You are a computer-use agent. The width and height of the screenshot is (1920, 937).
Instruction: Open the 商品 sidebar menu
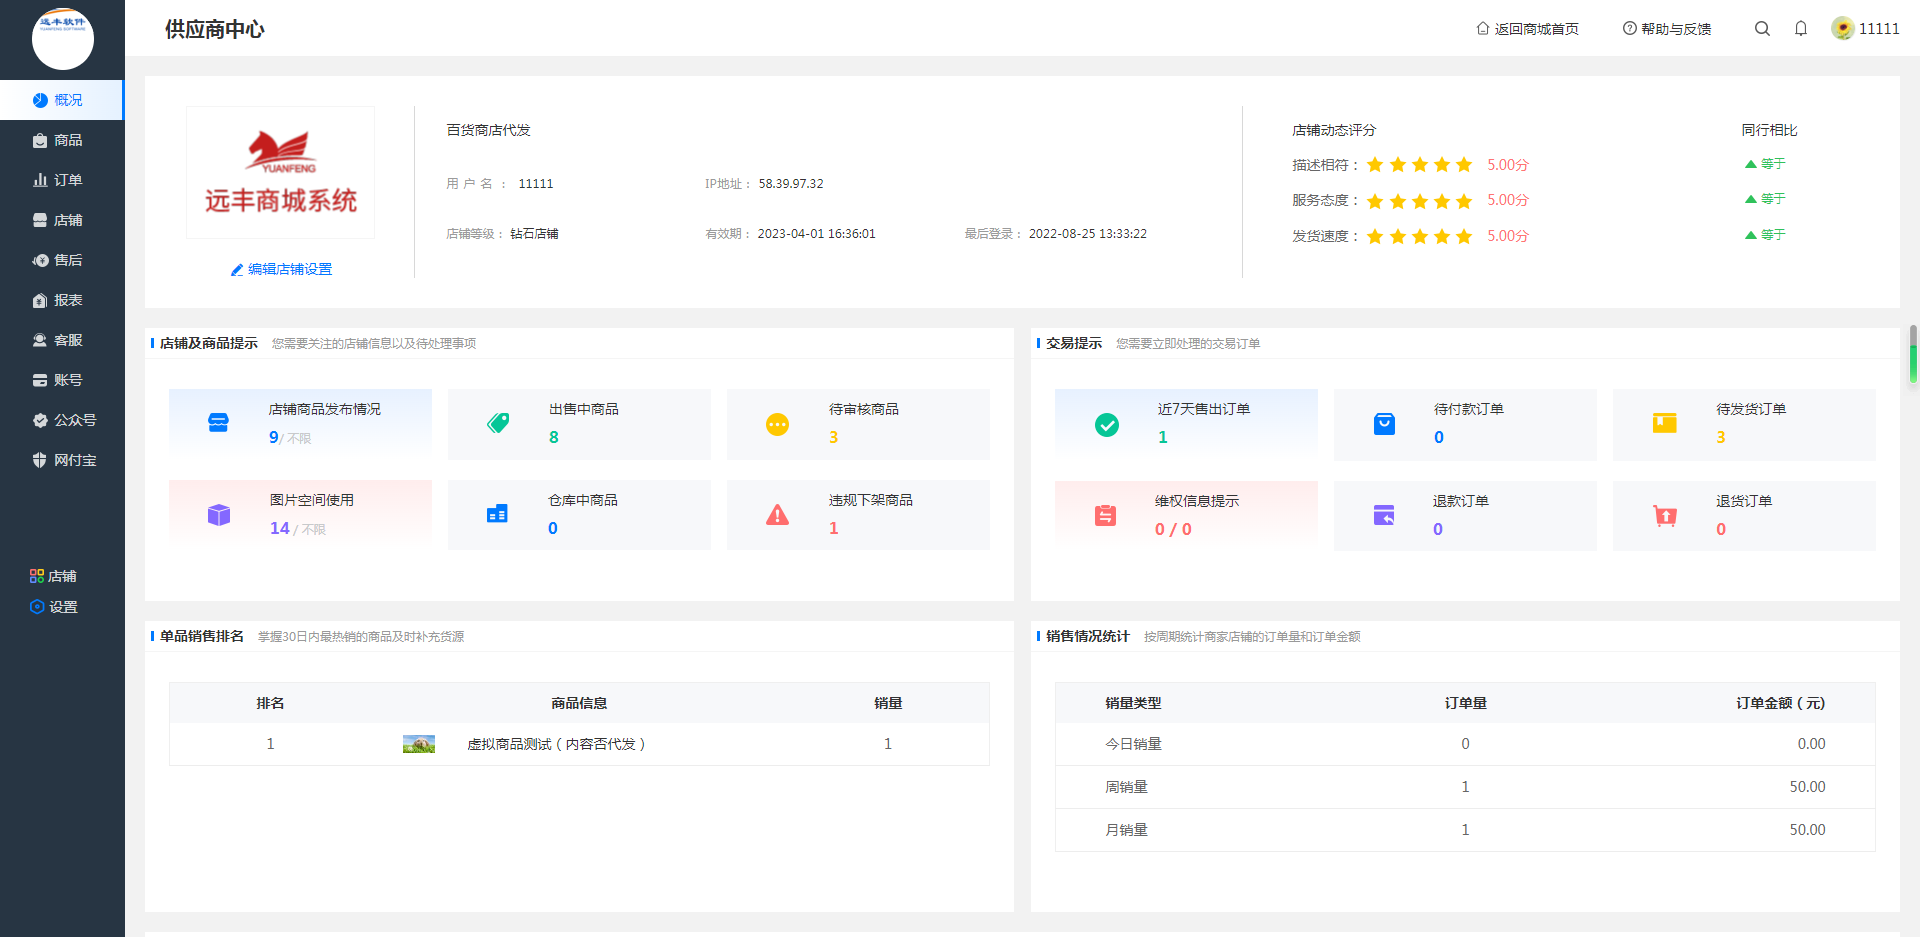61,140
